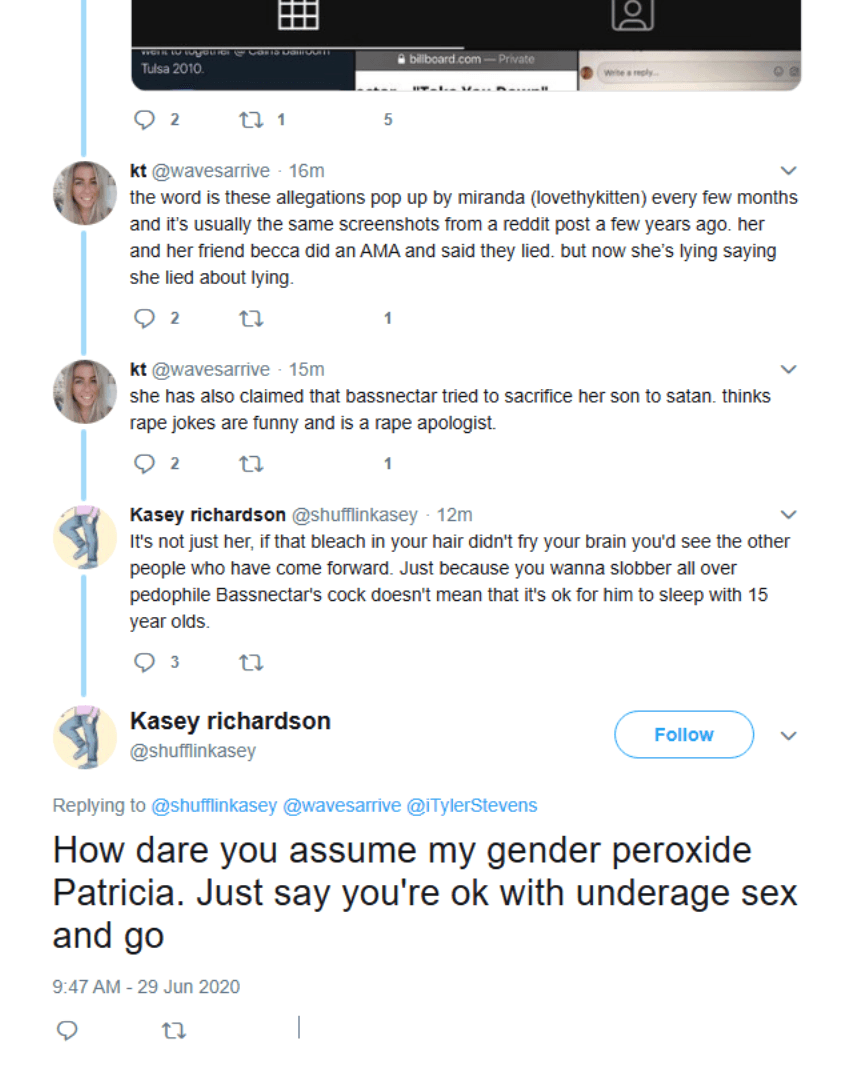Open chevron menu on Kasey's 12m tweet
The height and width of the screenshot is (1074, 852).
788,515
